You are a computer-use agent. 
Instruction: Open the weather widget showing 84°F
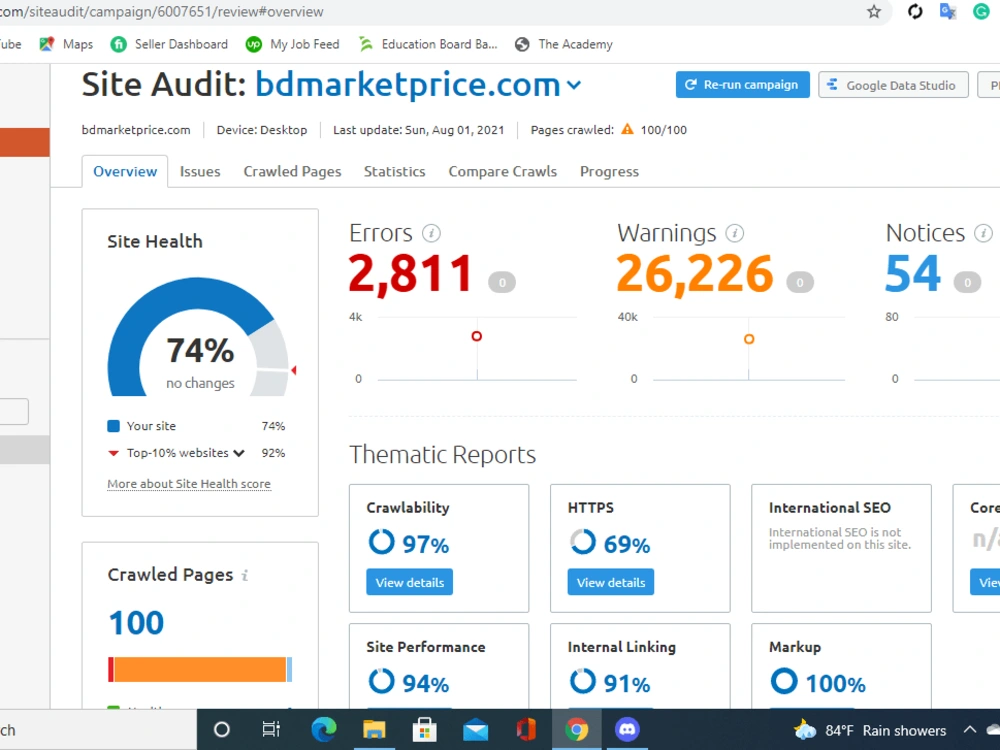tap(870, 730)
